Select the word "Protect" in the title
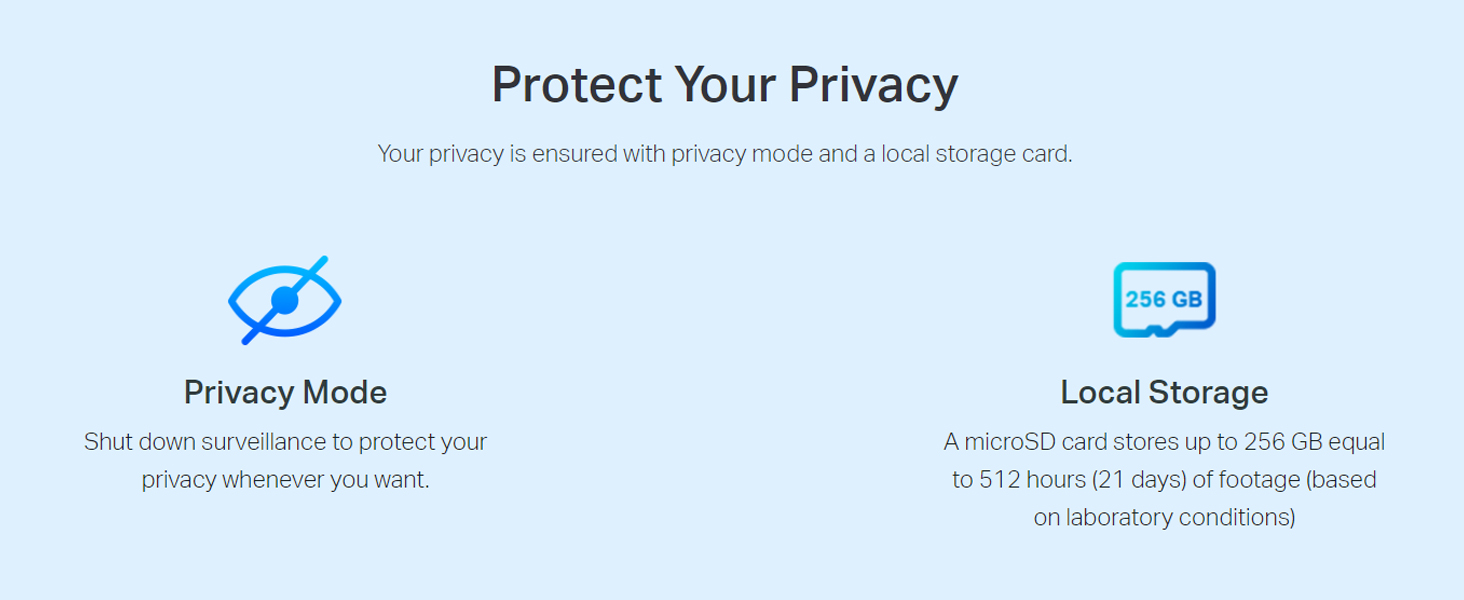This screenshot has height=600, width=1464. click(x=576, y=85)
